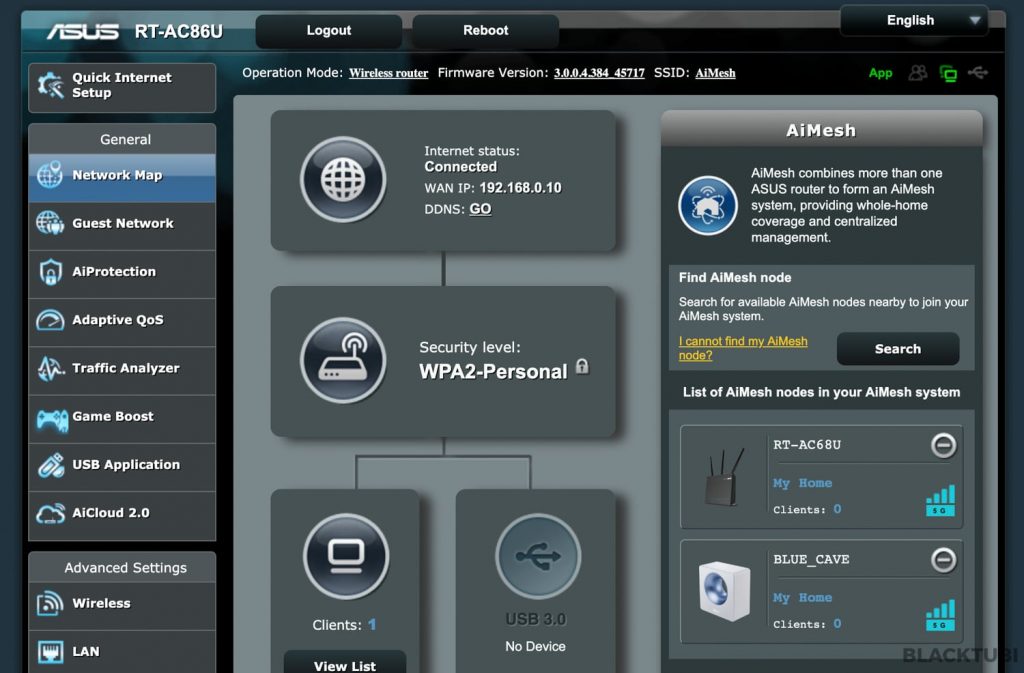The image size is (1024, 673).
Task: Click BLUE_CAVE clients count 0
Action: 837,623
